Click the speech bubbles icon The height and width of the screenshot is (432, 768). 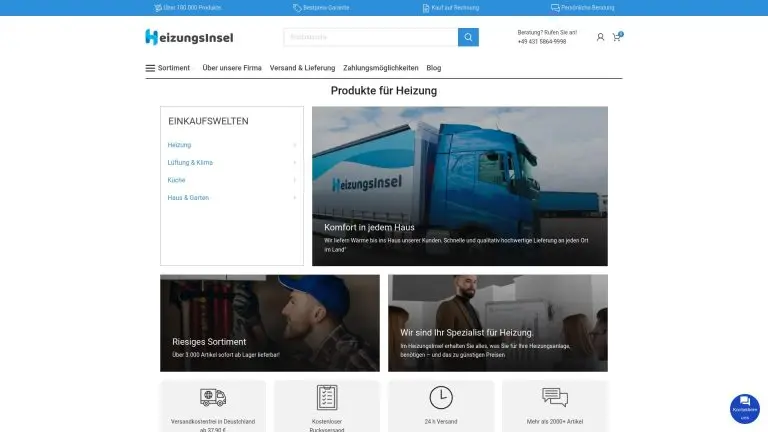point(554,397)
